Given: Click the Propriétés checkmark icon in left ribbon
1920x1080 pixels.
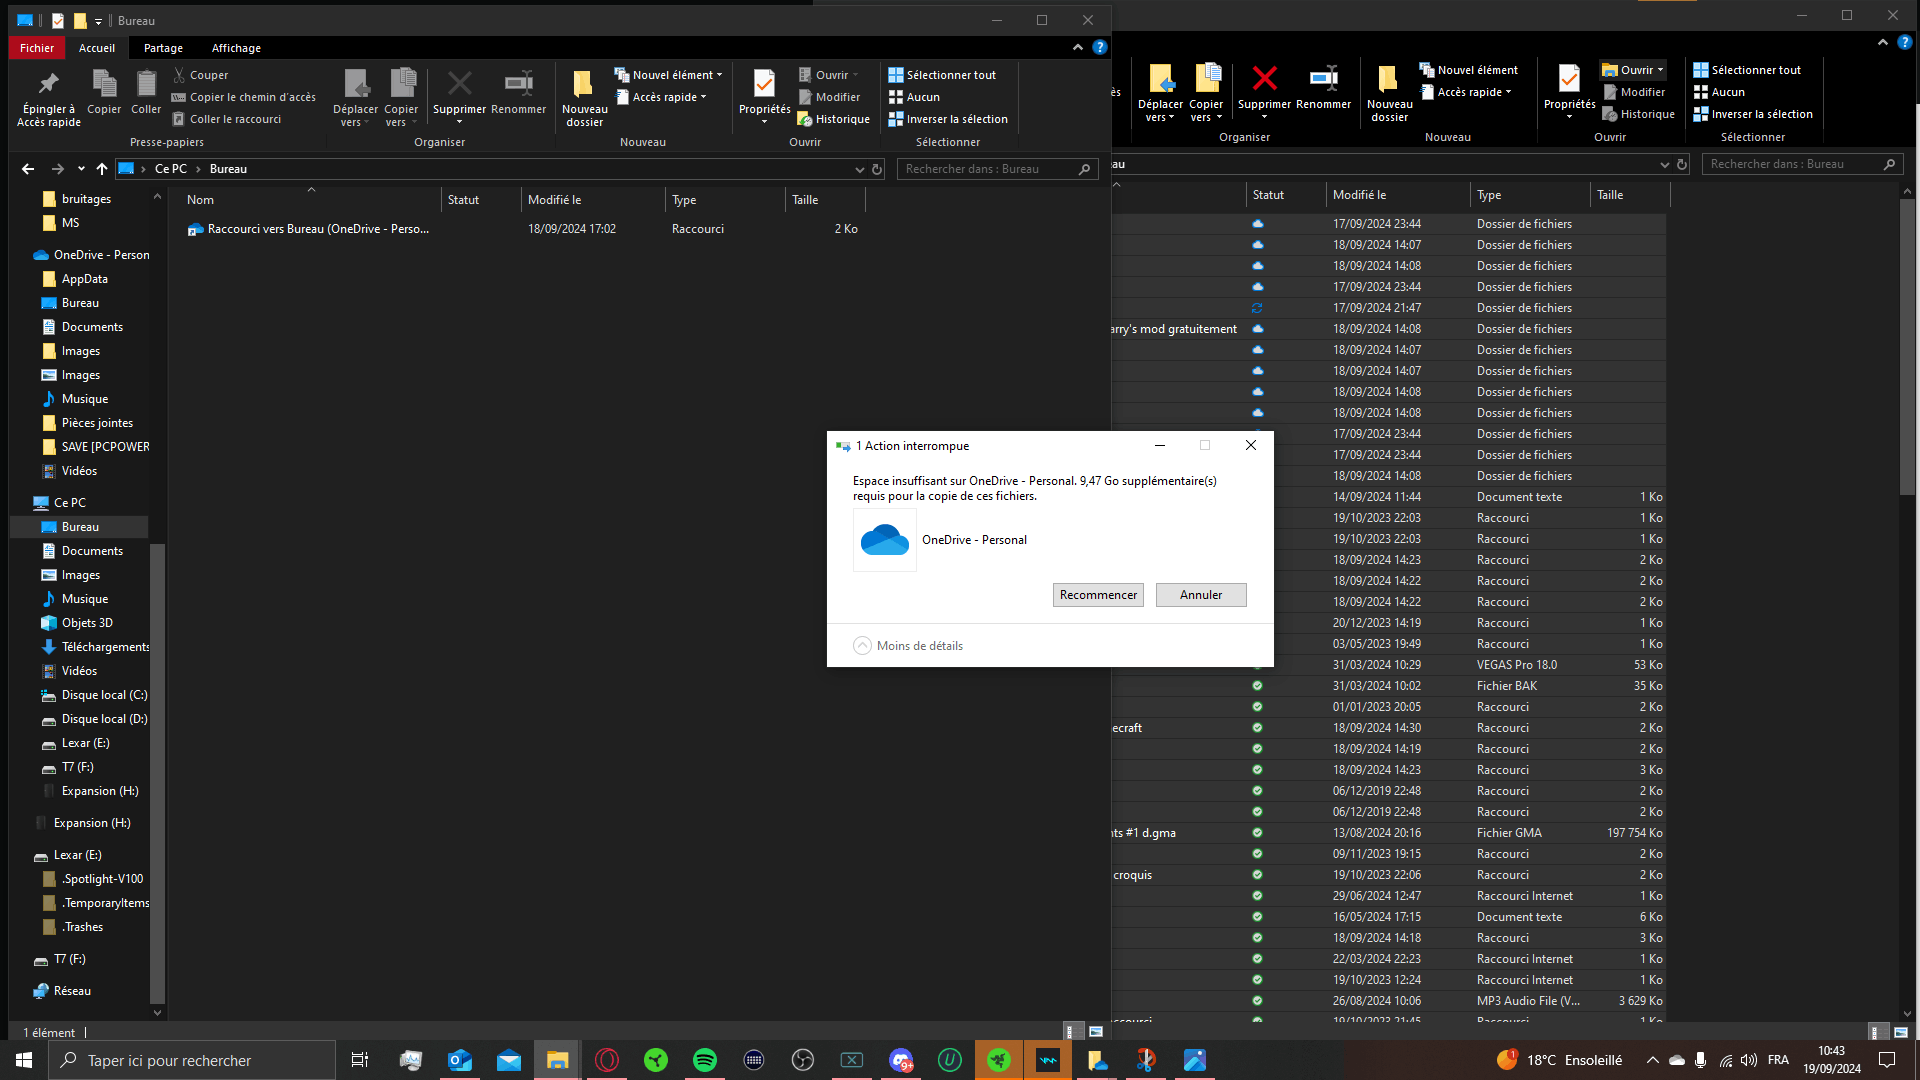Looking at the screenshot, I should (x=764, y=84).
